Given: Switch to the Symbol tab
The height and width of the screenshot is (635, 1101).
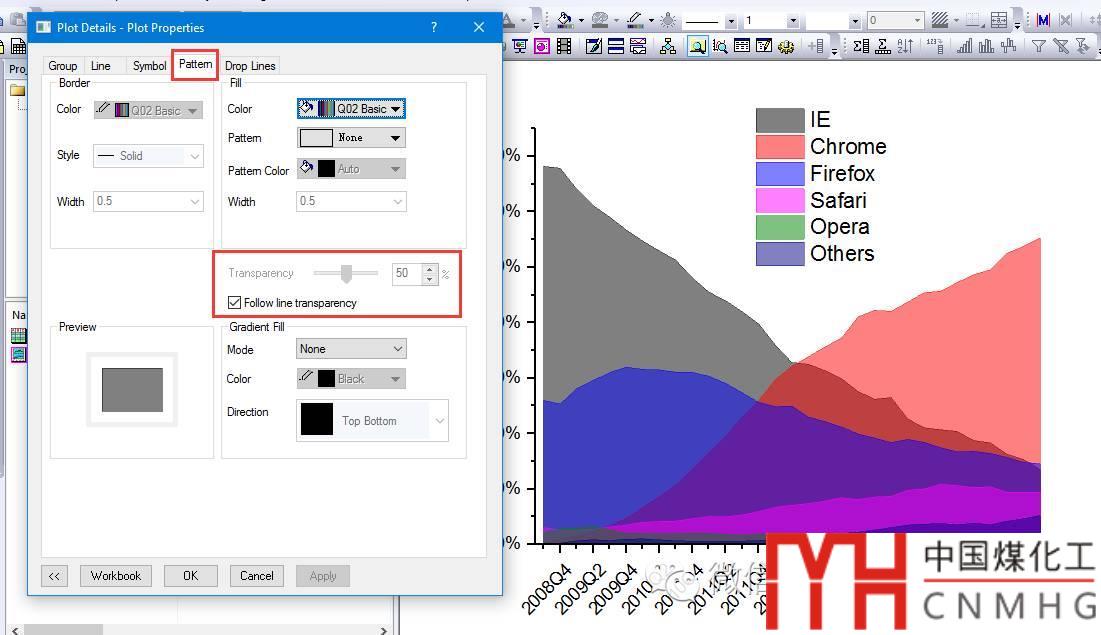Looking at the screenshot, I should coord(149,66).
